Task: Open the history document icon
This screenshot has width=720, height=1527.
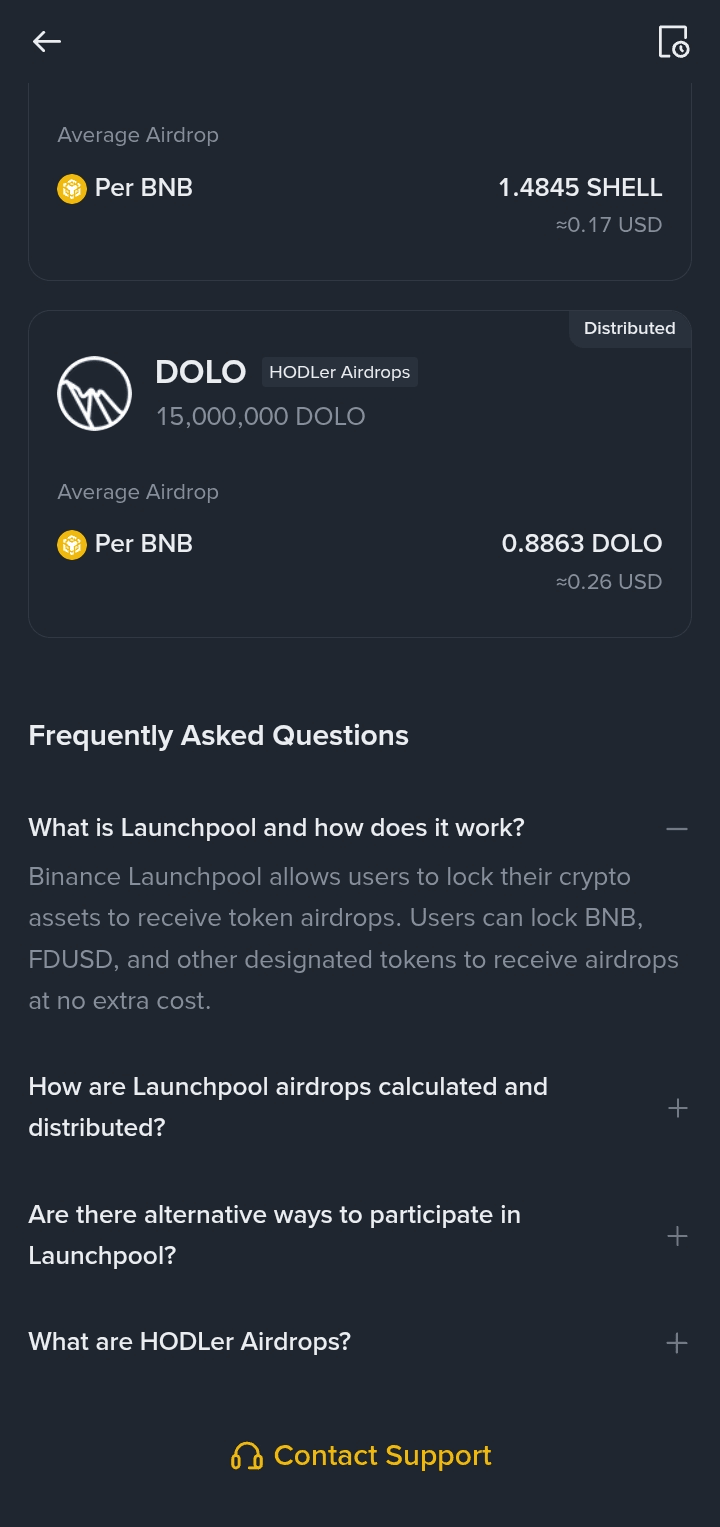Action: 673,42
